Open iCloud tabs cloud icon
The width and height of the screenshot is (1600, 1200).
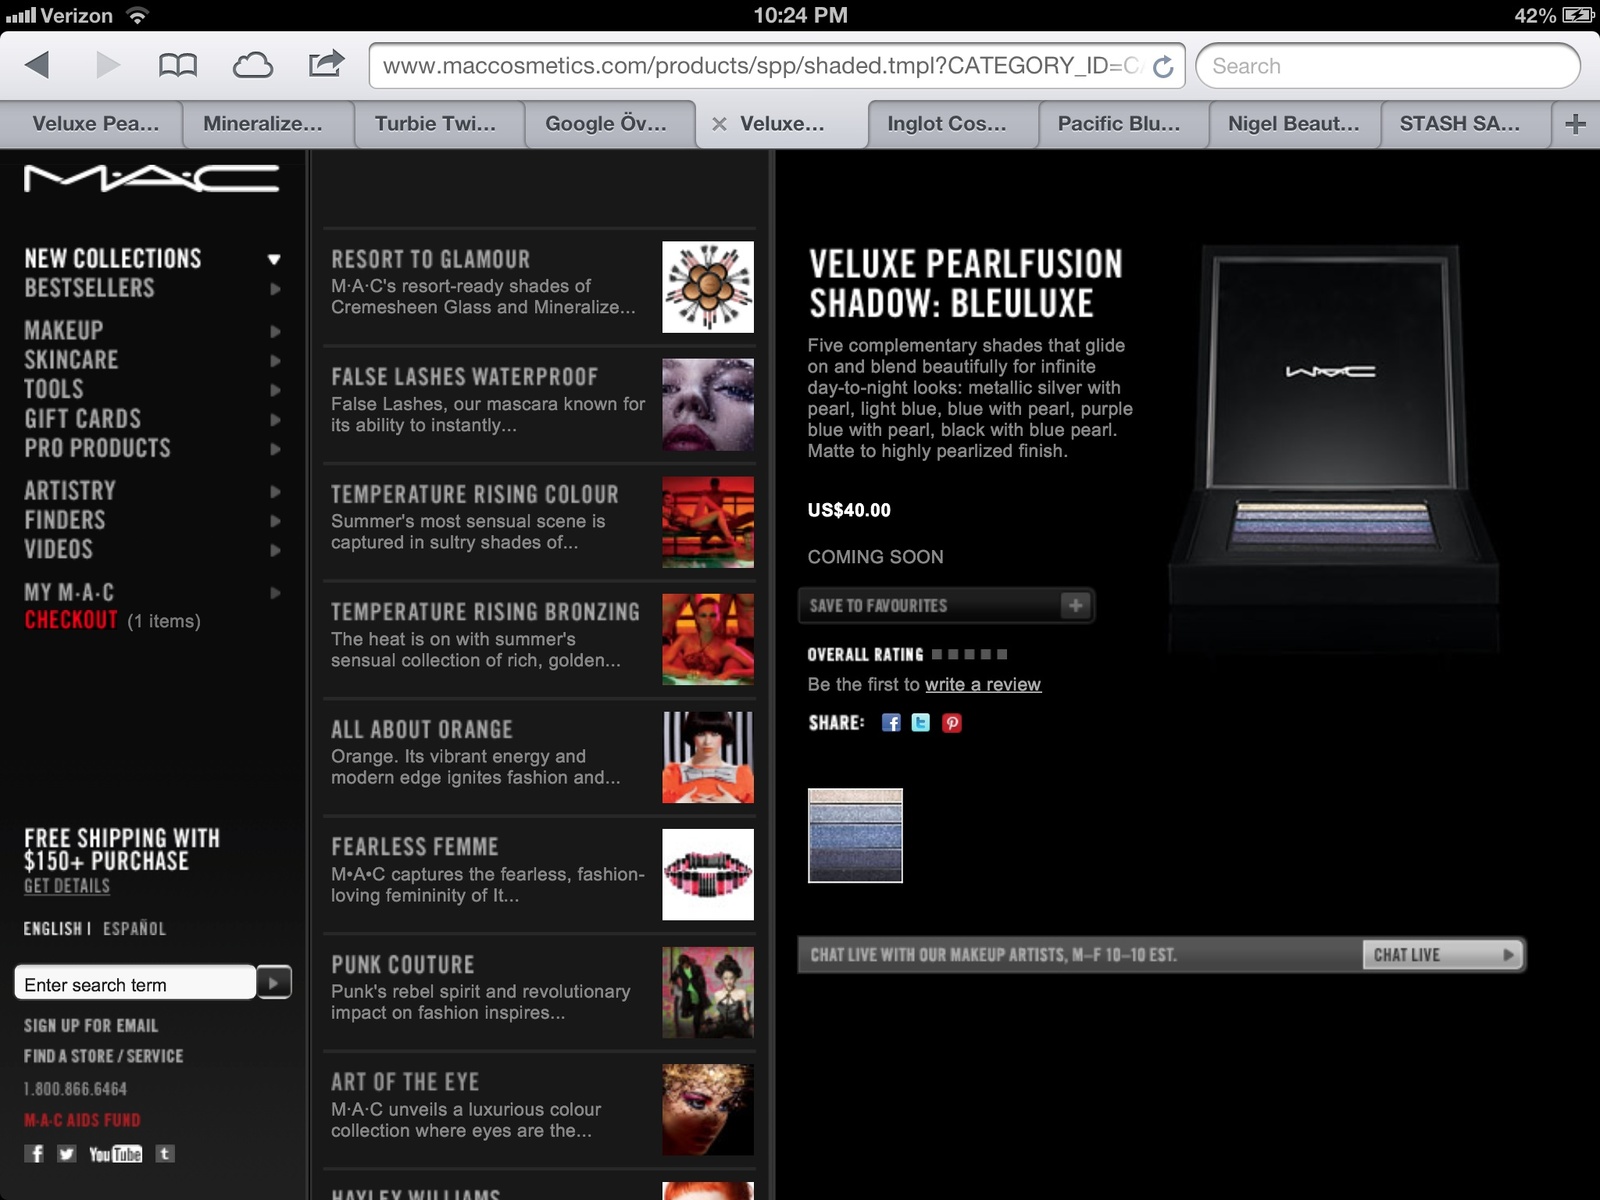(253, 66)
